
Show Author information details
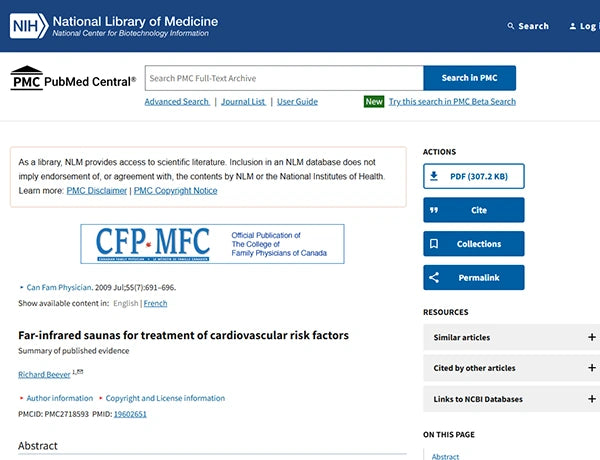click(x=59, y=398)
